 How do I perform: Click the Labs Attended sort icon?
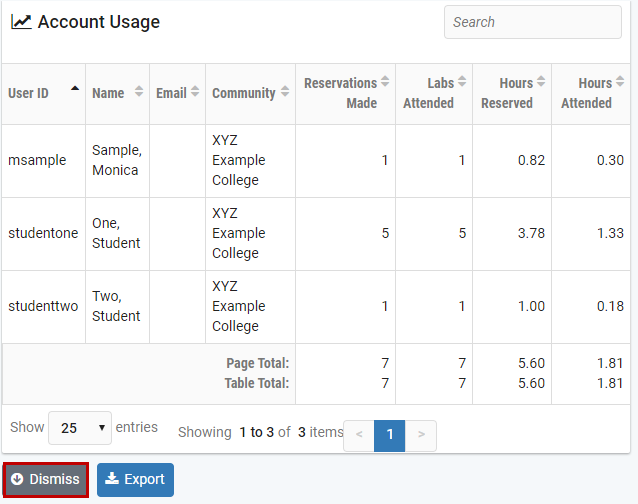tap(462, 83)
